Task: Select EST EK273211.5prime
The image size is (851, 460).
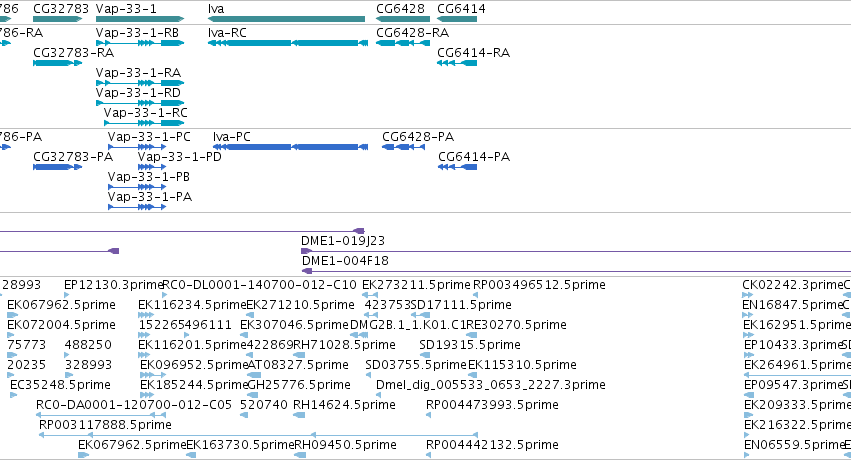Action: coord(416,285)
